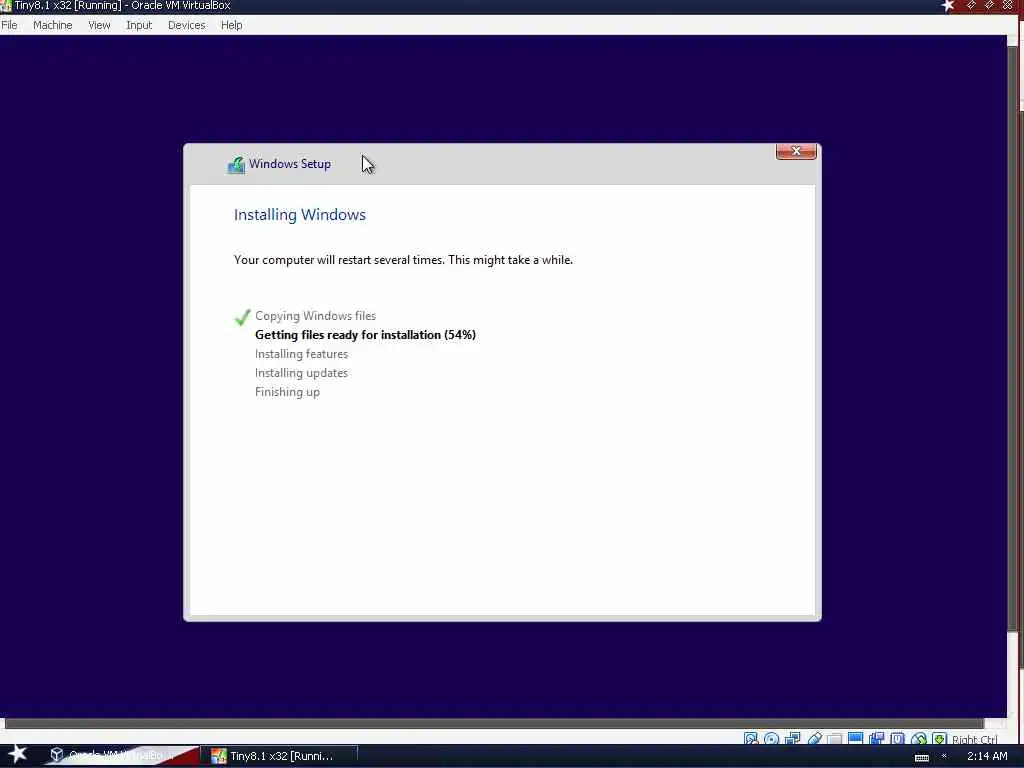1024x768 pixels.
Task: Click the network adapter status icon
Action: [792, 739]
